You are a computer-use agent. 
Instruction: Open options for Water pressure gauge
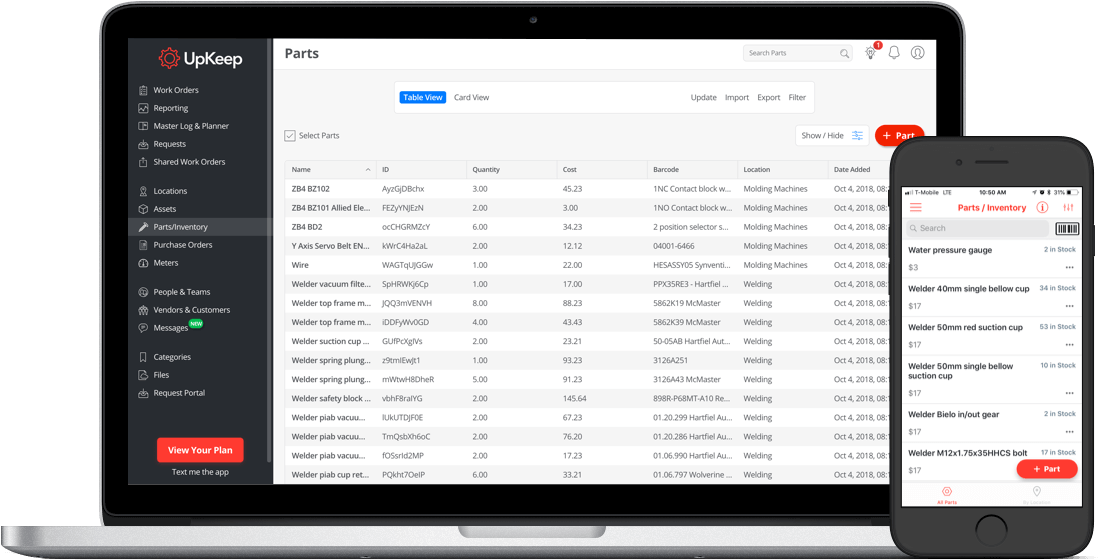[1069, 267]
